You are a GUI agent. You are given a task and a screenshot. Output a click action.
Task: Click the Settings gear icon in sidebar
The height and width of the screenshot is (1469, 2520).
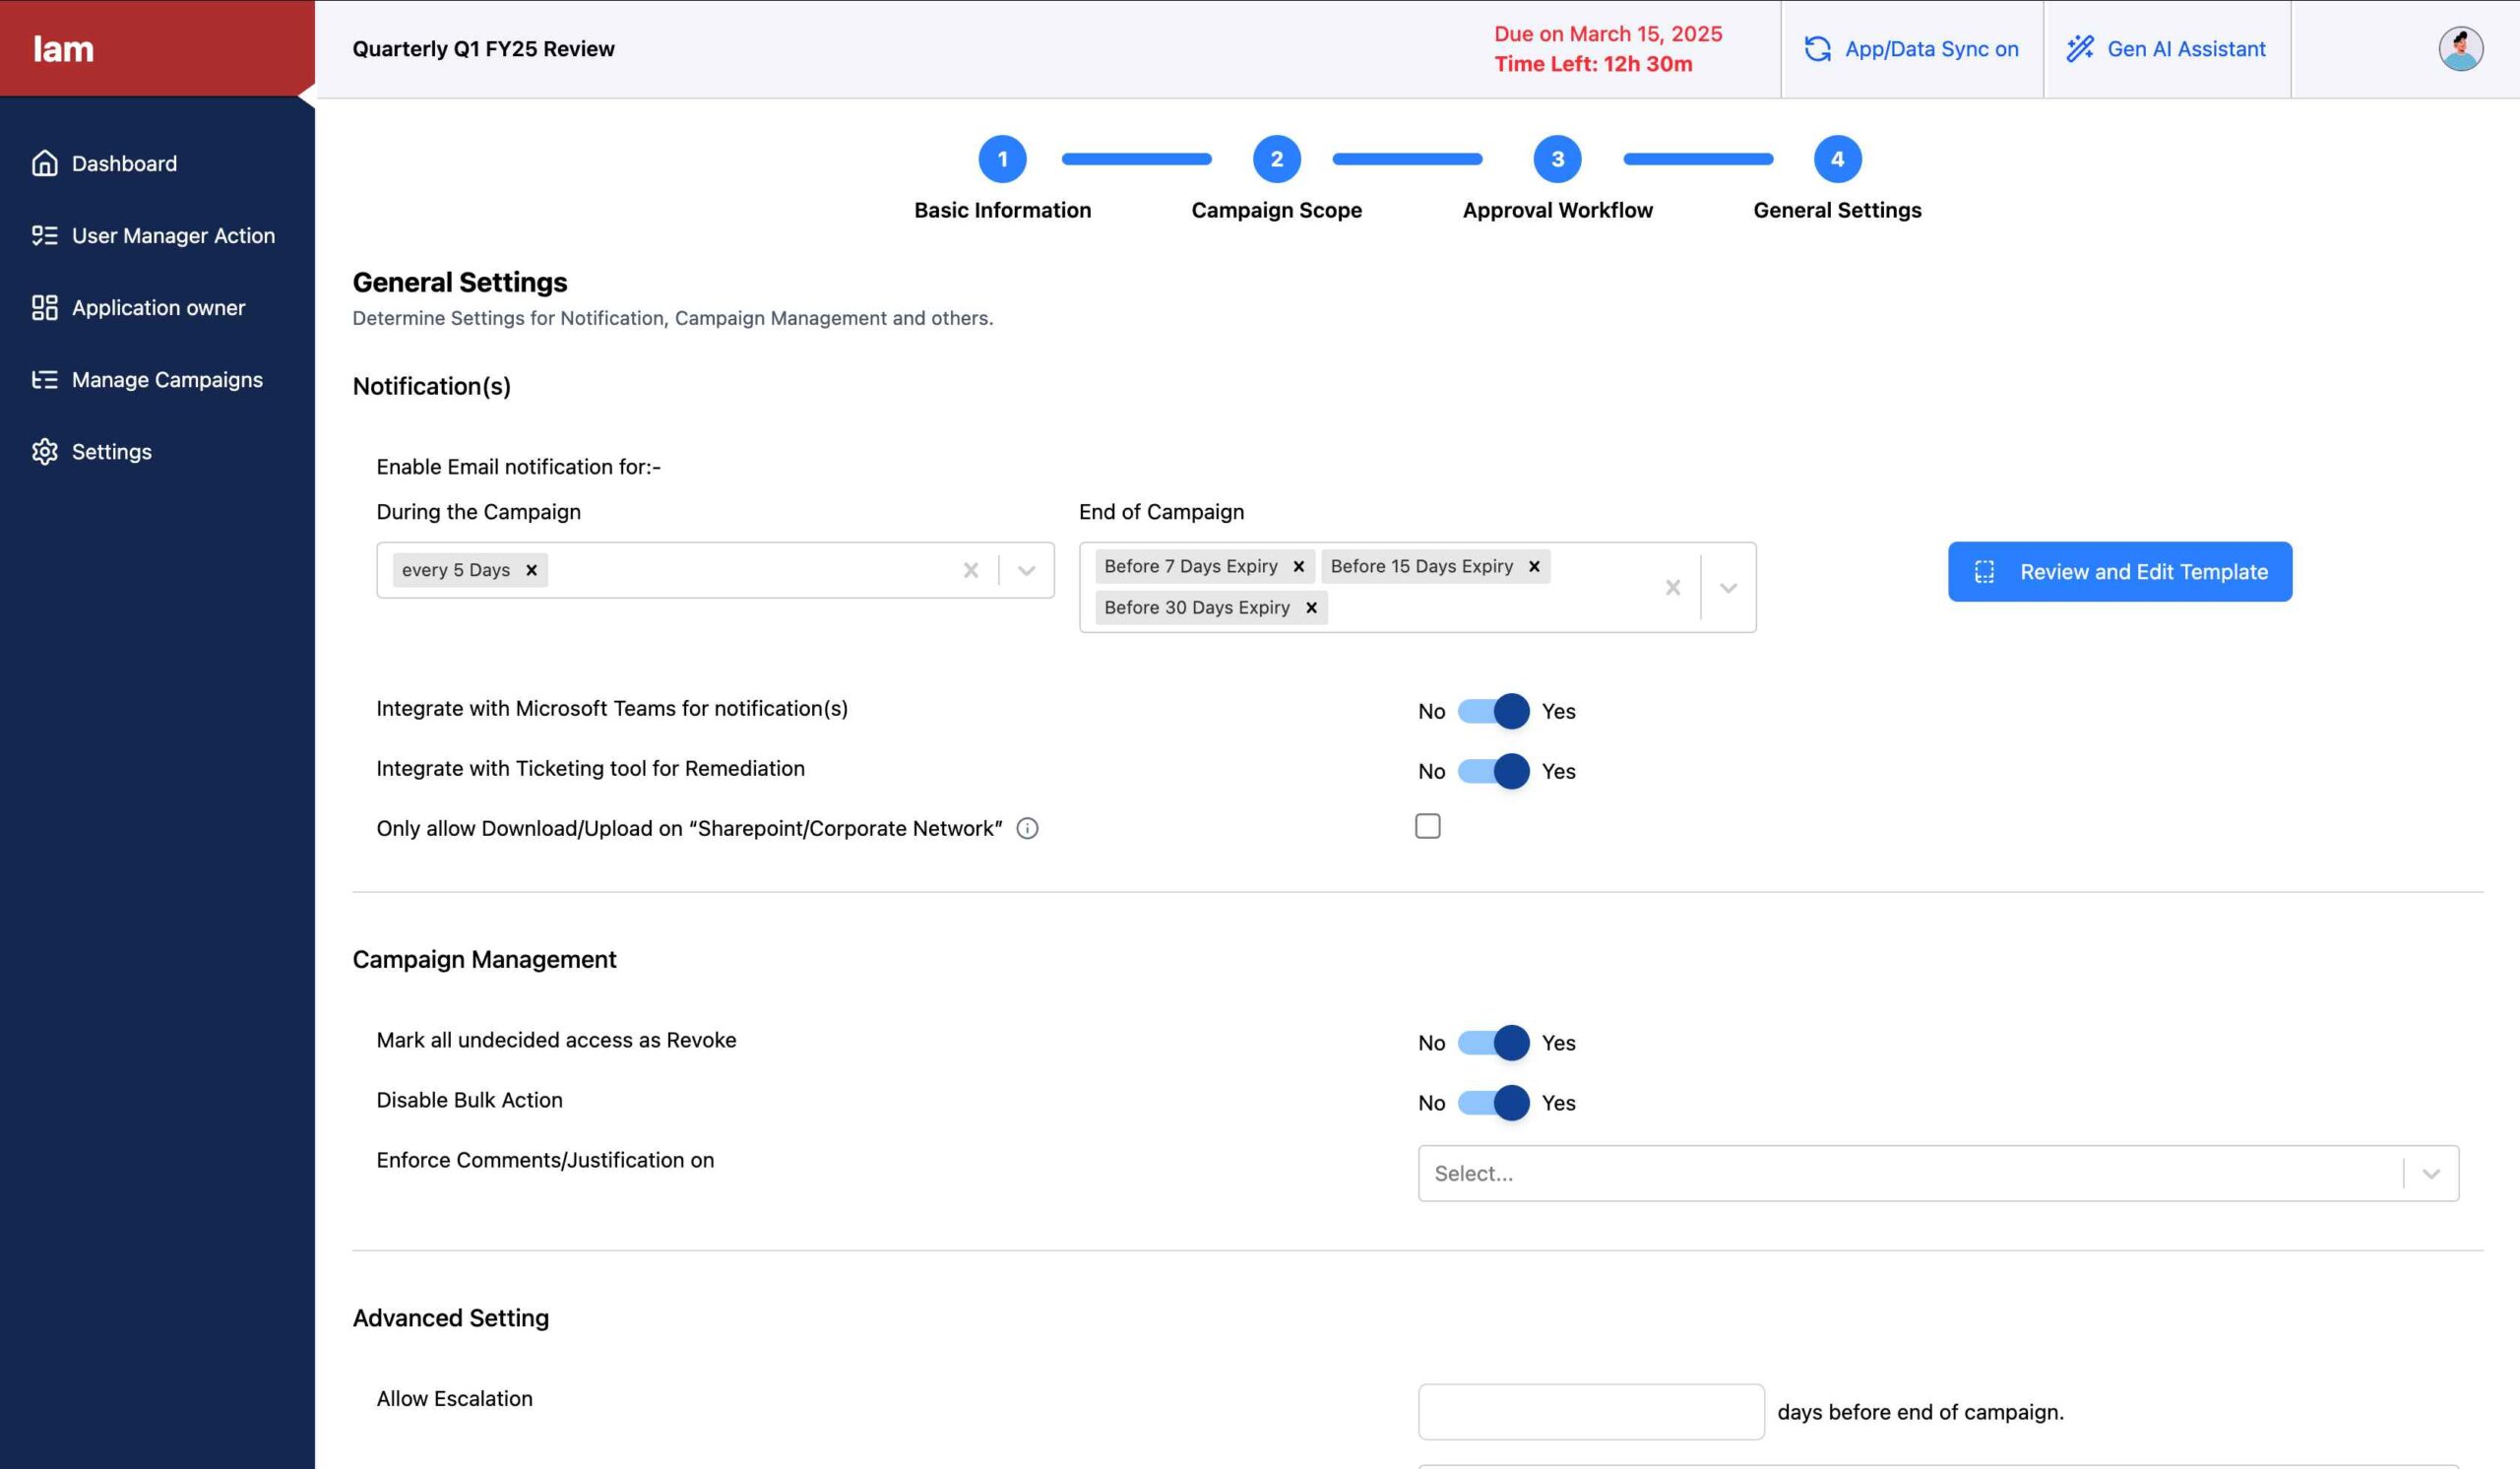tap(44, 451)
